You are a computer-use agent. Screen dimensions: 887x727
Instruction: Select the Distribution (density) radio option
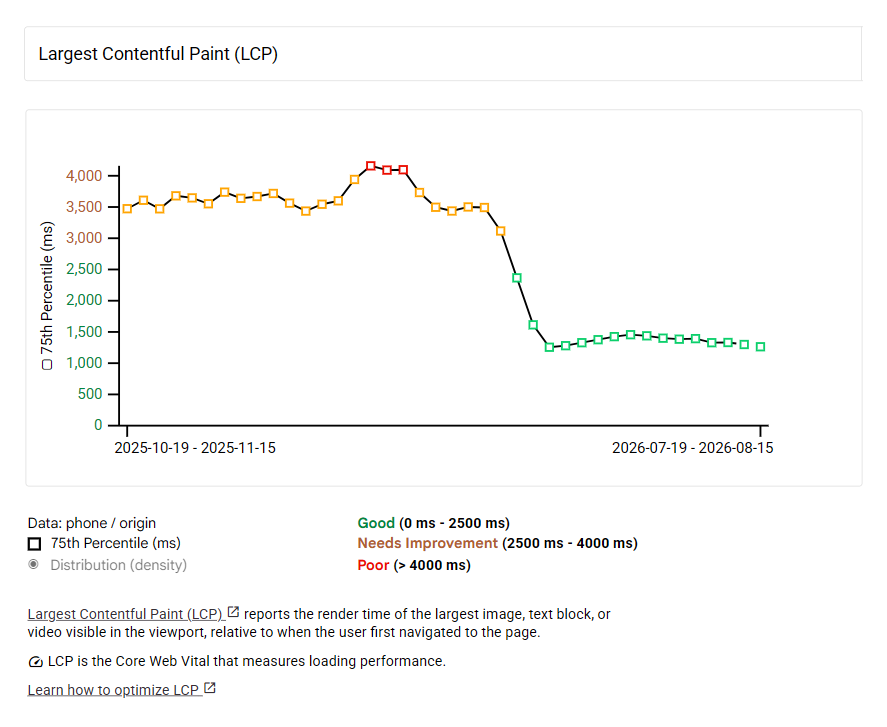point(34,565)
